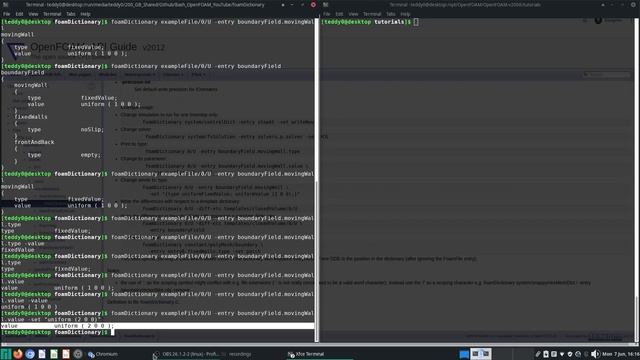Click 'fixedWalls' in the boundaryField output
Image resolution: width=640 pixels, height=360 pixels.
coord(31,117)
